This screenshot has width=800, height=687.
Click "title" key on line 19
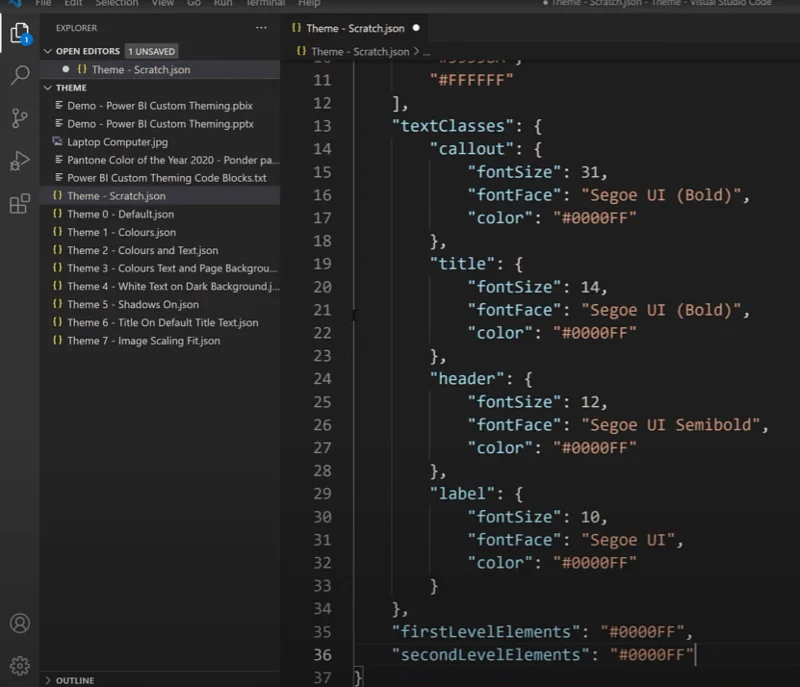[x=462, y=264]
